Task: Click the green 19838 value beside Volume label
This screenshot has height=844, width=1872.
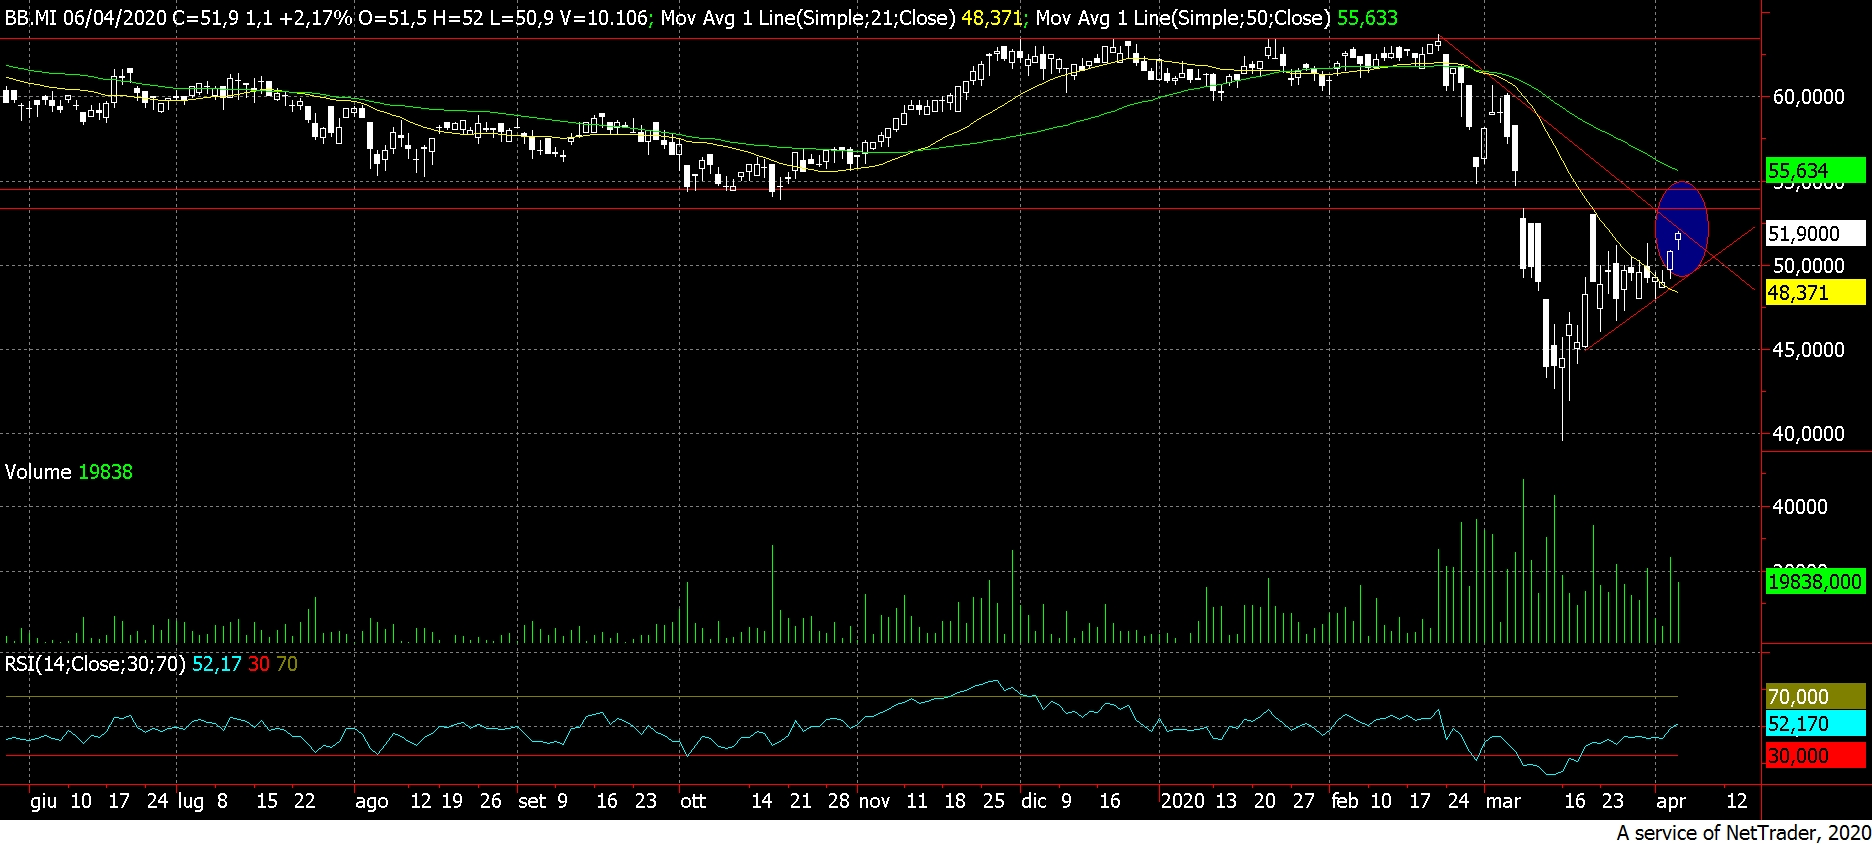Action: pos(105,472)
